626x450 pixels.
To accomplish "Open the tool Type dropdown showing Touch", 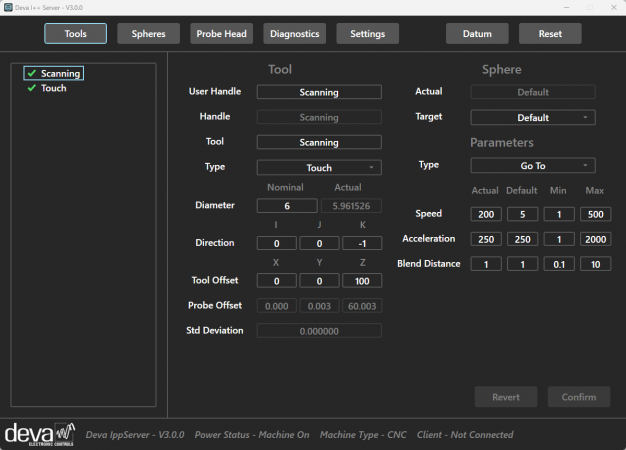I will [x=319, y=168].
